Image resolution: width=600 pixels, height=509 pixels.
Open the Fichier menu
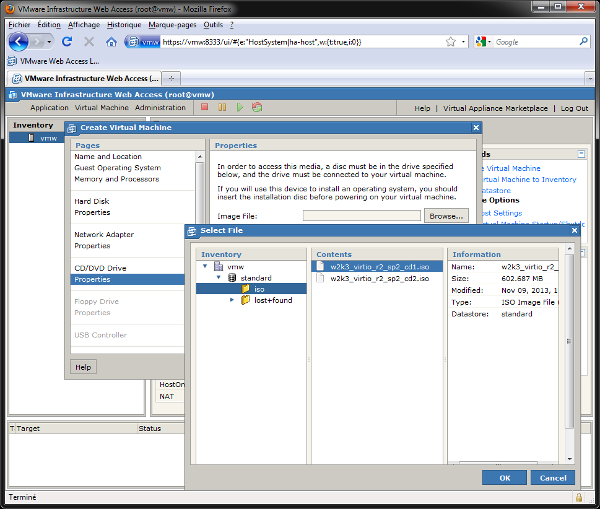click(19, 25)
